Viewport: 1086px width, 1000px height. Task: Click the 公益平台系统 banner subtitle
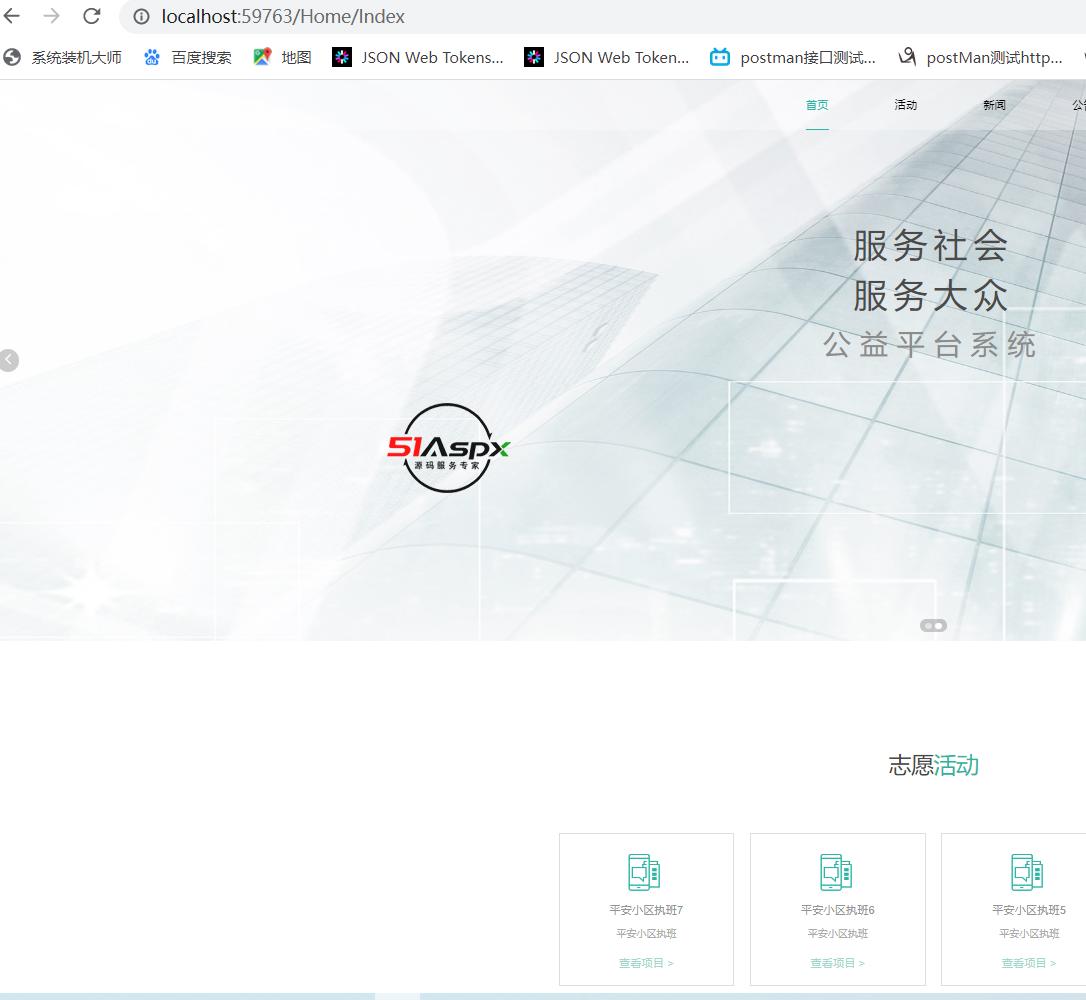(x=929, y=345)
